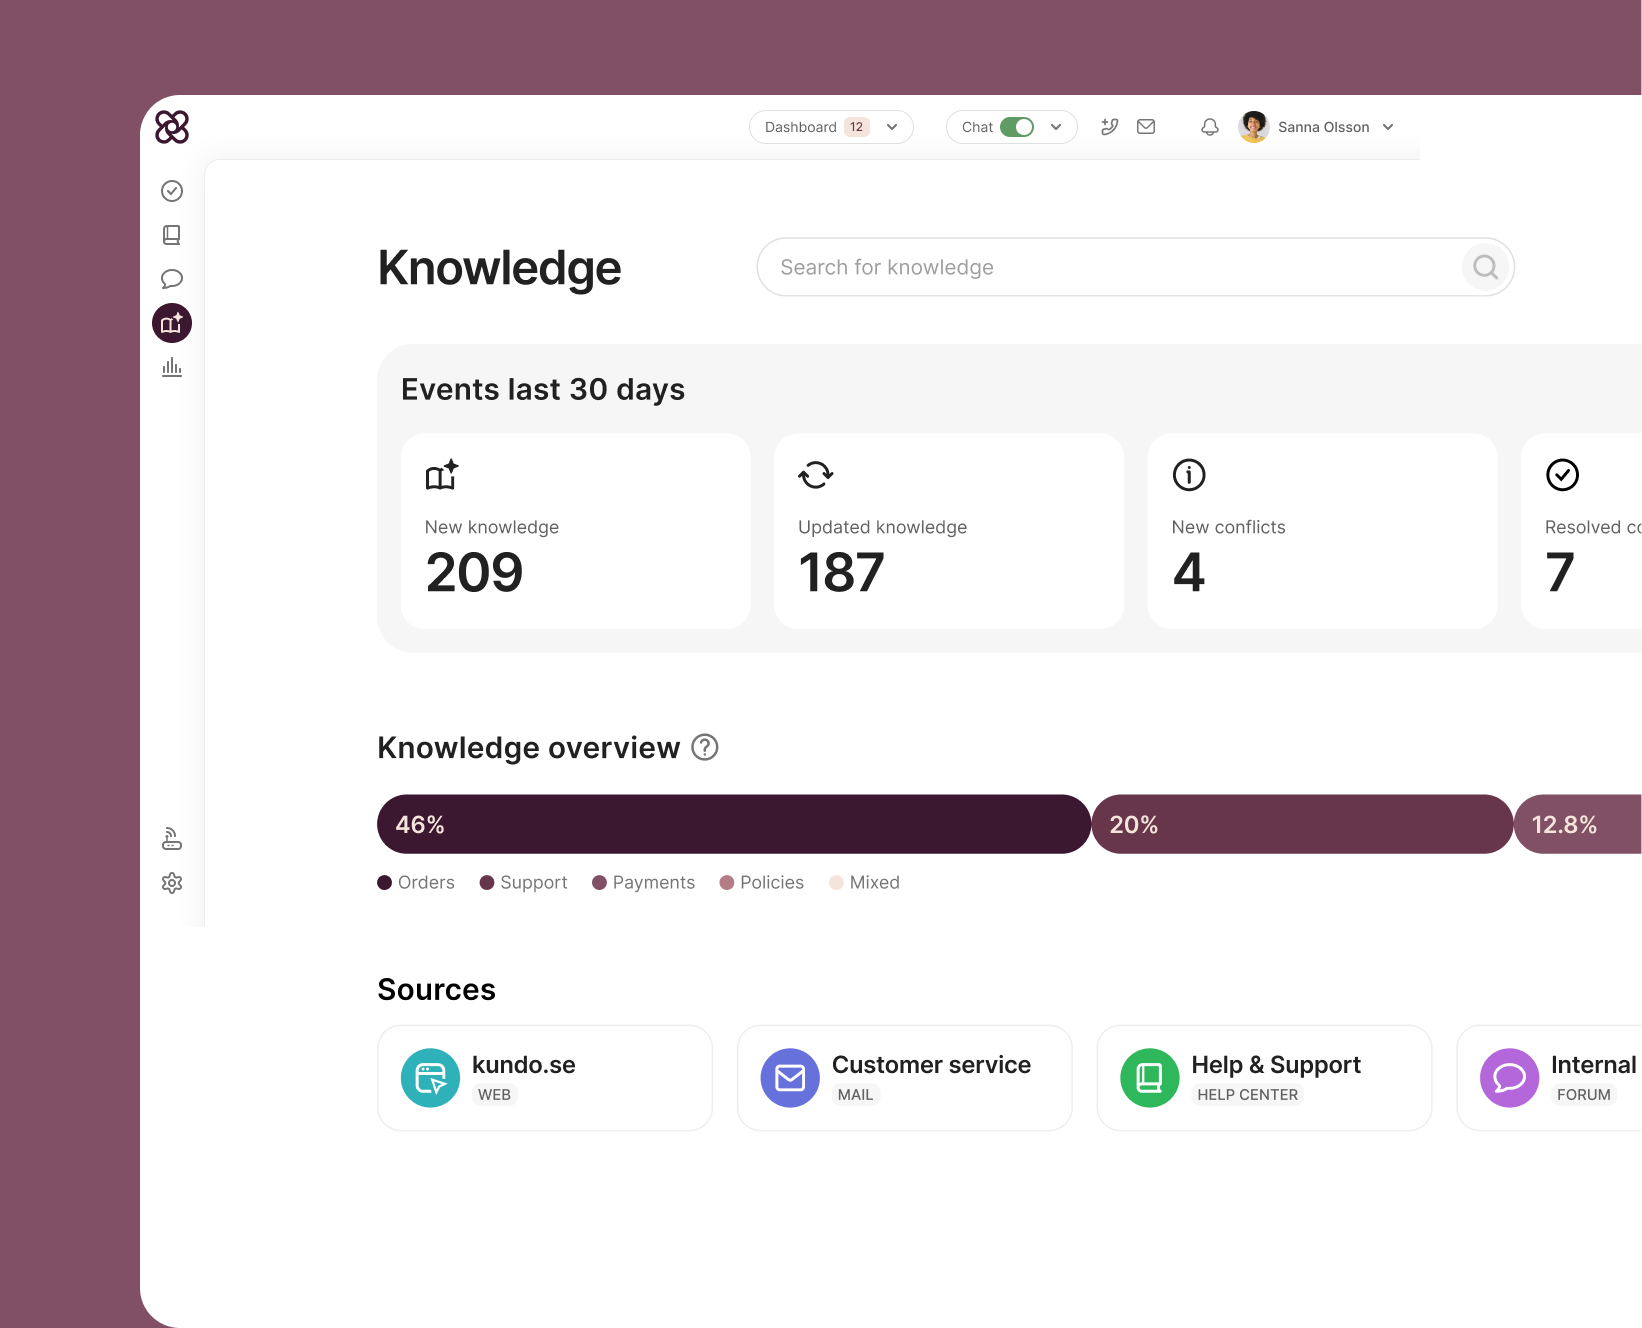Focus the Search for knowledge field
Image resolution: width=1642 pixels, height=1328 pixels.
tap(1135, 267)
